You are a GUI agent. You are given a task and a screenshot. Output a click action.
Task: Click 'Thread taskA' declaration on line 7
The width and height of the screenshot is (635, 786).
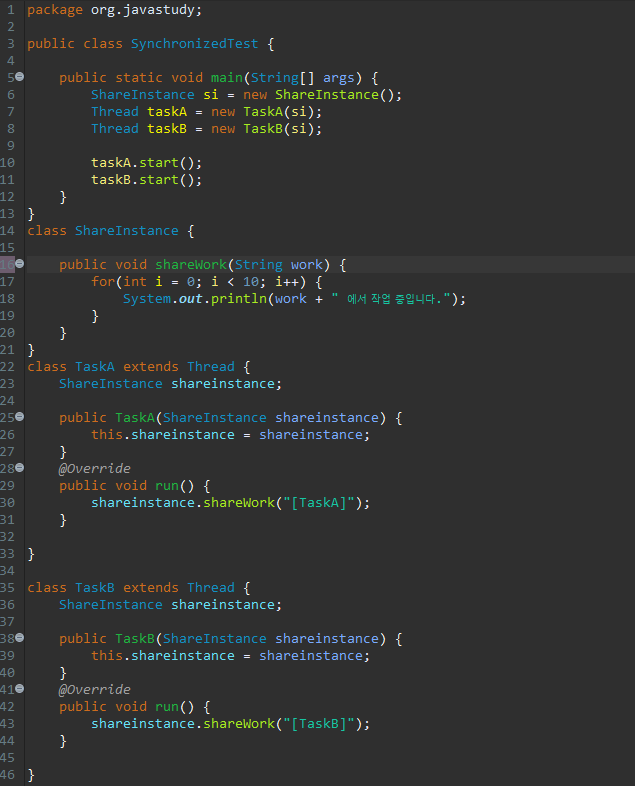coord(139,112)
